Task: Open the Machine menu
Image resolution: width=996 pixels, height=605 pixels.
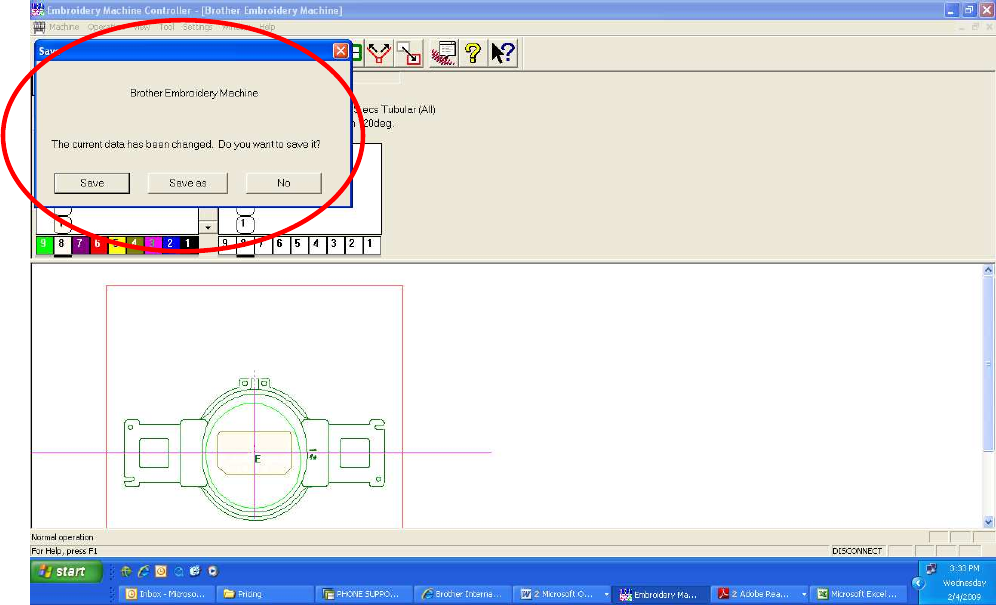Action: 64,27
